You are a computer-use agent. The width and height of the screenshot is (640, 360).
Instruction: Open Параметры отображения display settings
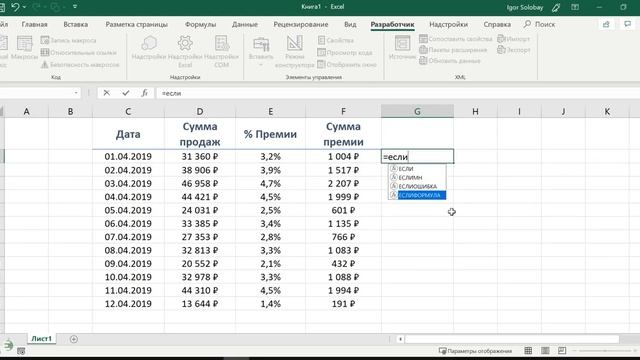click(475, 351)
